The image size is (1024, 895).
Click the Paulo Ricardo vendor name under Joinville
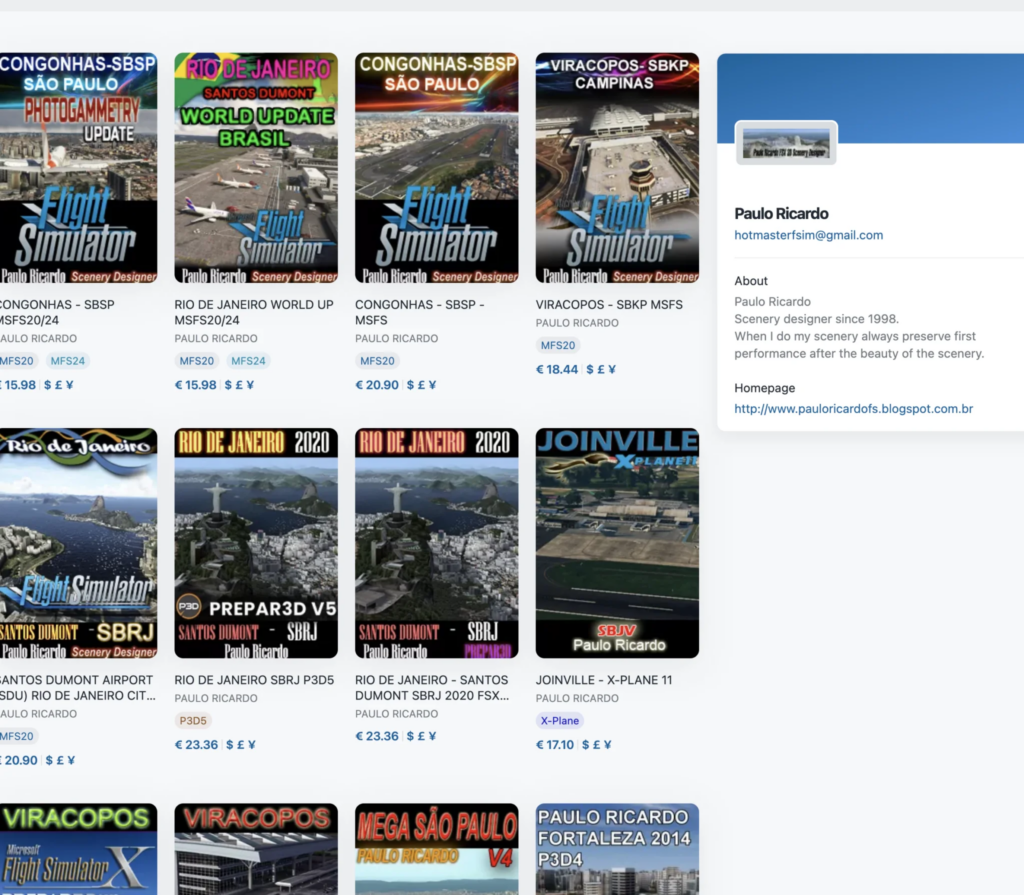(577, 698)
